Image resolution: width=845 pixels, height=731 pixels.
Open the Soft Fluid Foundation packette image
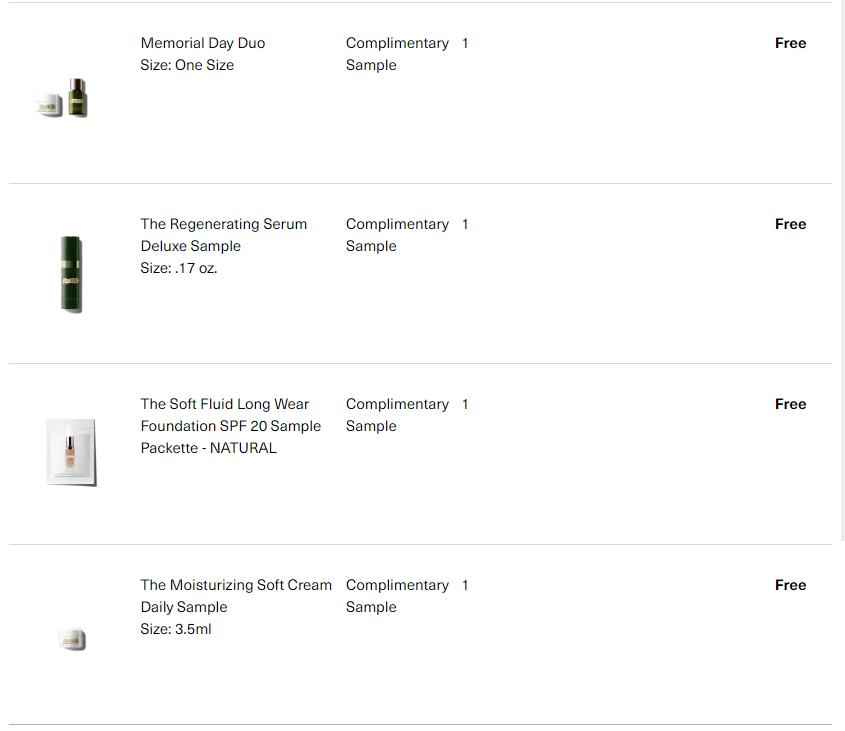click(71, 452)
